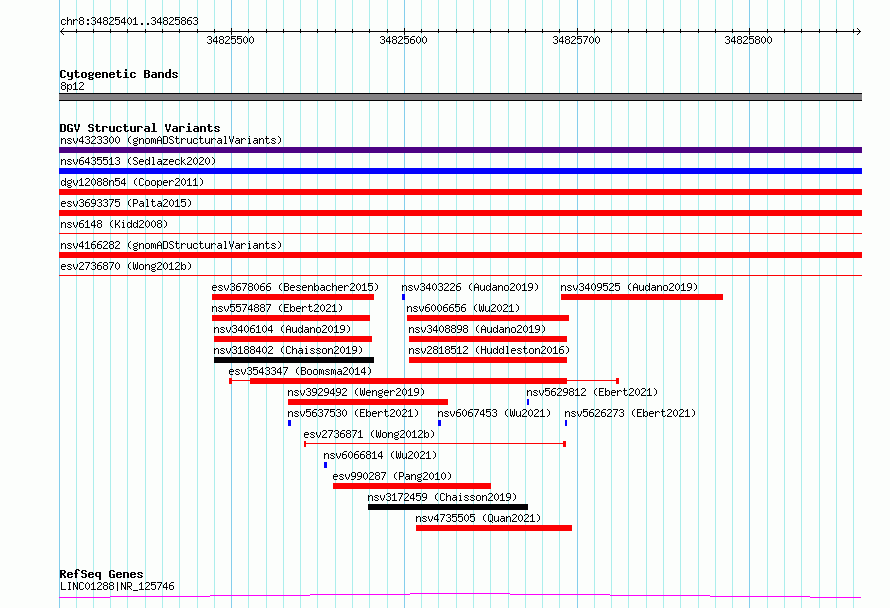Click ruler position 34825600
The width and height of the screenshot is (890, 608).
(403, 40)
